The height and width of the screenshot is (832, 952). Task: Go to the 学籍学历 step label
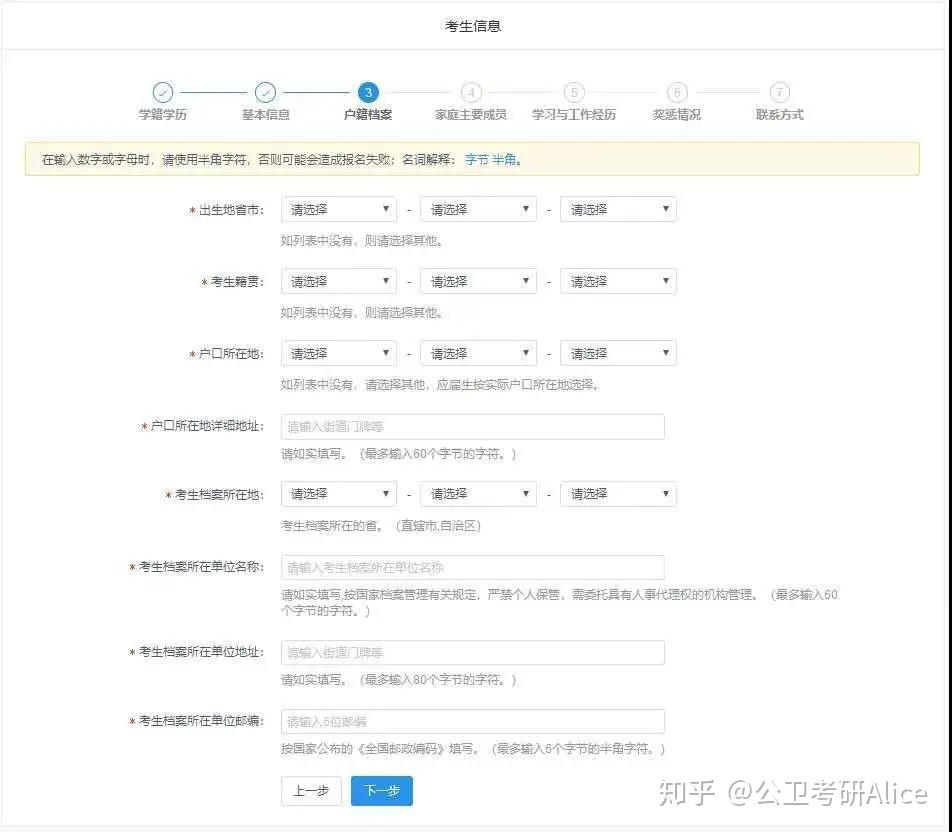(163, 114)
